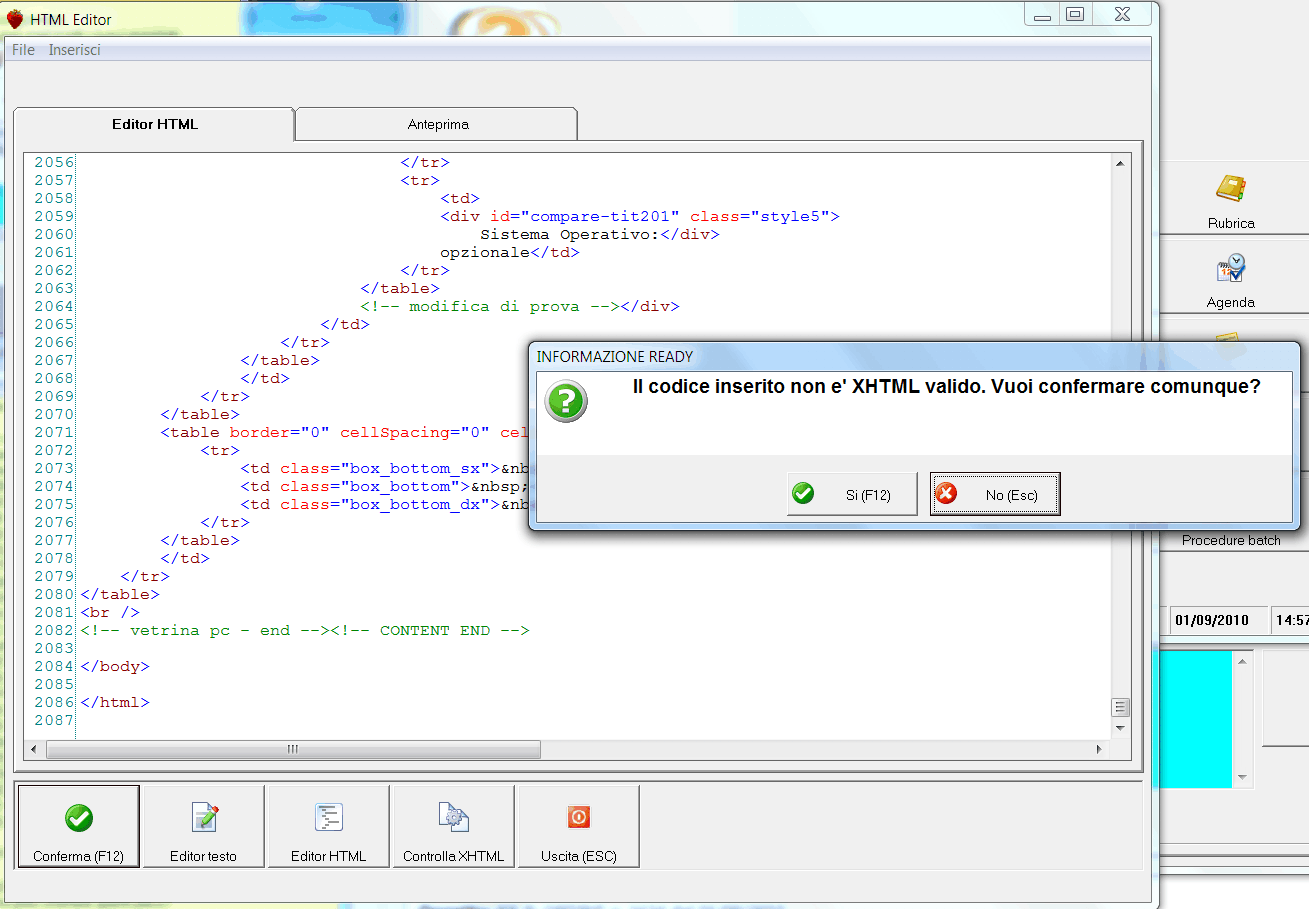This screenshot has height=909, width=1309.
Task: Click the cyan panel's scrollbar down arrow
Action: pyautogui.click(x=1243, y=777)
